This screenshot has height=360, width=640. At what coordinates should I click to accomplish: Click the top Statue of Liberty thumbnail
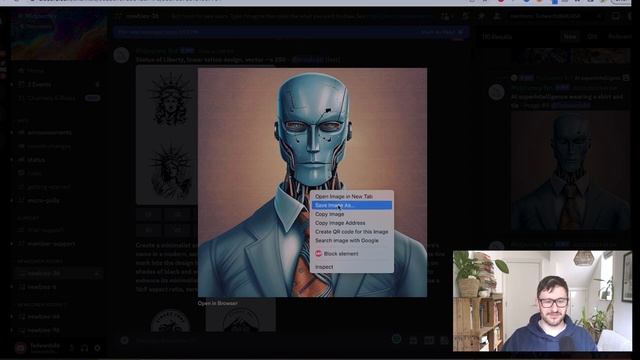click(171, 100)
